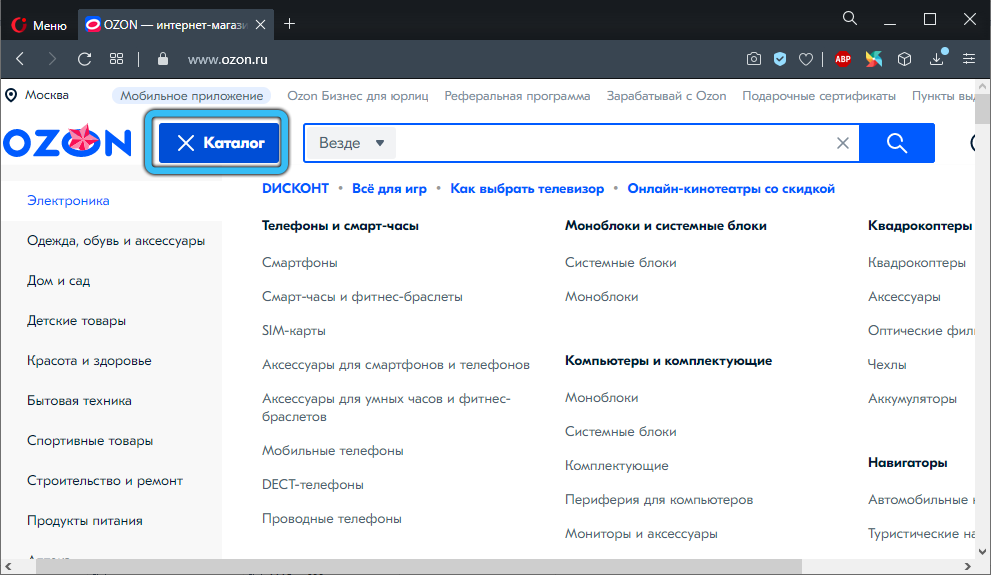Select Одежда, обувь и аксессуары category
Image resolution: width=991 pixels, height=575 pixels.
coord(116,241)
